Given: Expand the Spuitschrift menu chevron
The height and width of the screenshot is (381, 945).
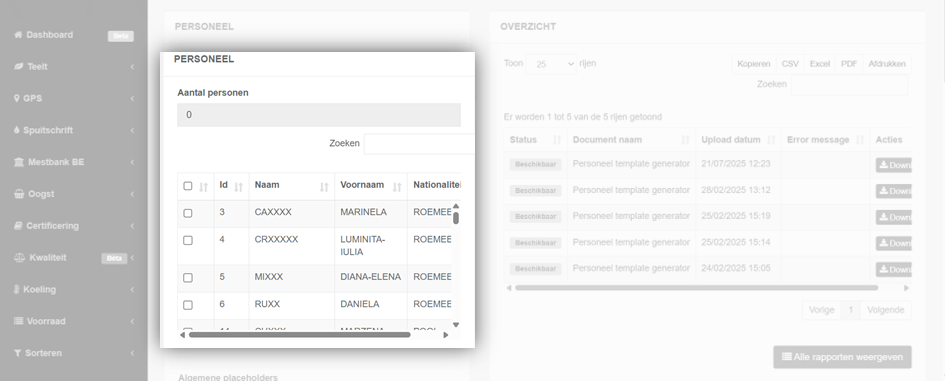Looking at the screenshot, I should click(132, 130).
